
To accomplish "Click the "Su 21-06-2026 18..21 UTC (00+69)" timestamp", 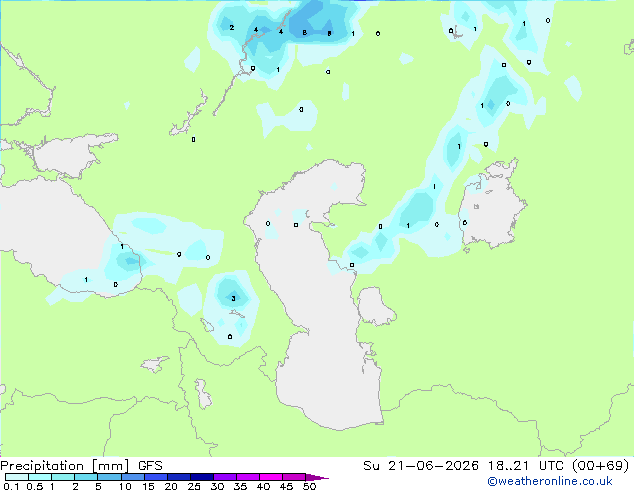I will click(x=496, y=466).
